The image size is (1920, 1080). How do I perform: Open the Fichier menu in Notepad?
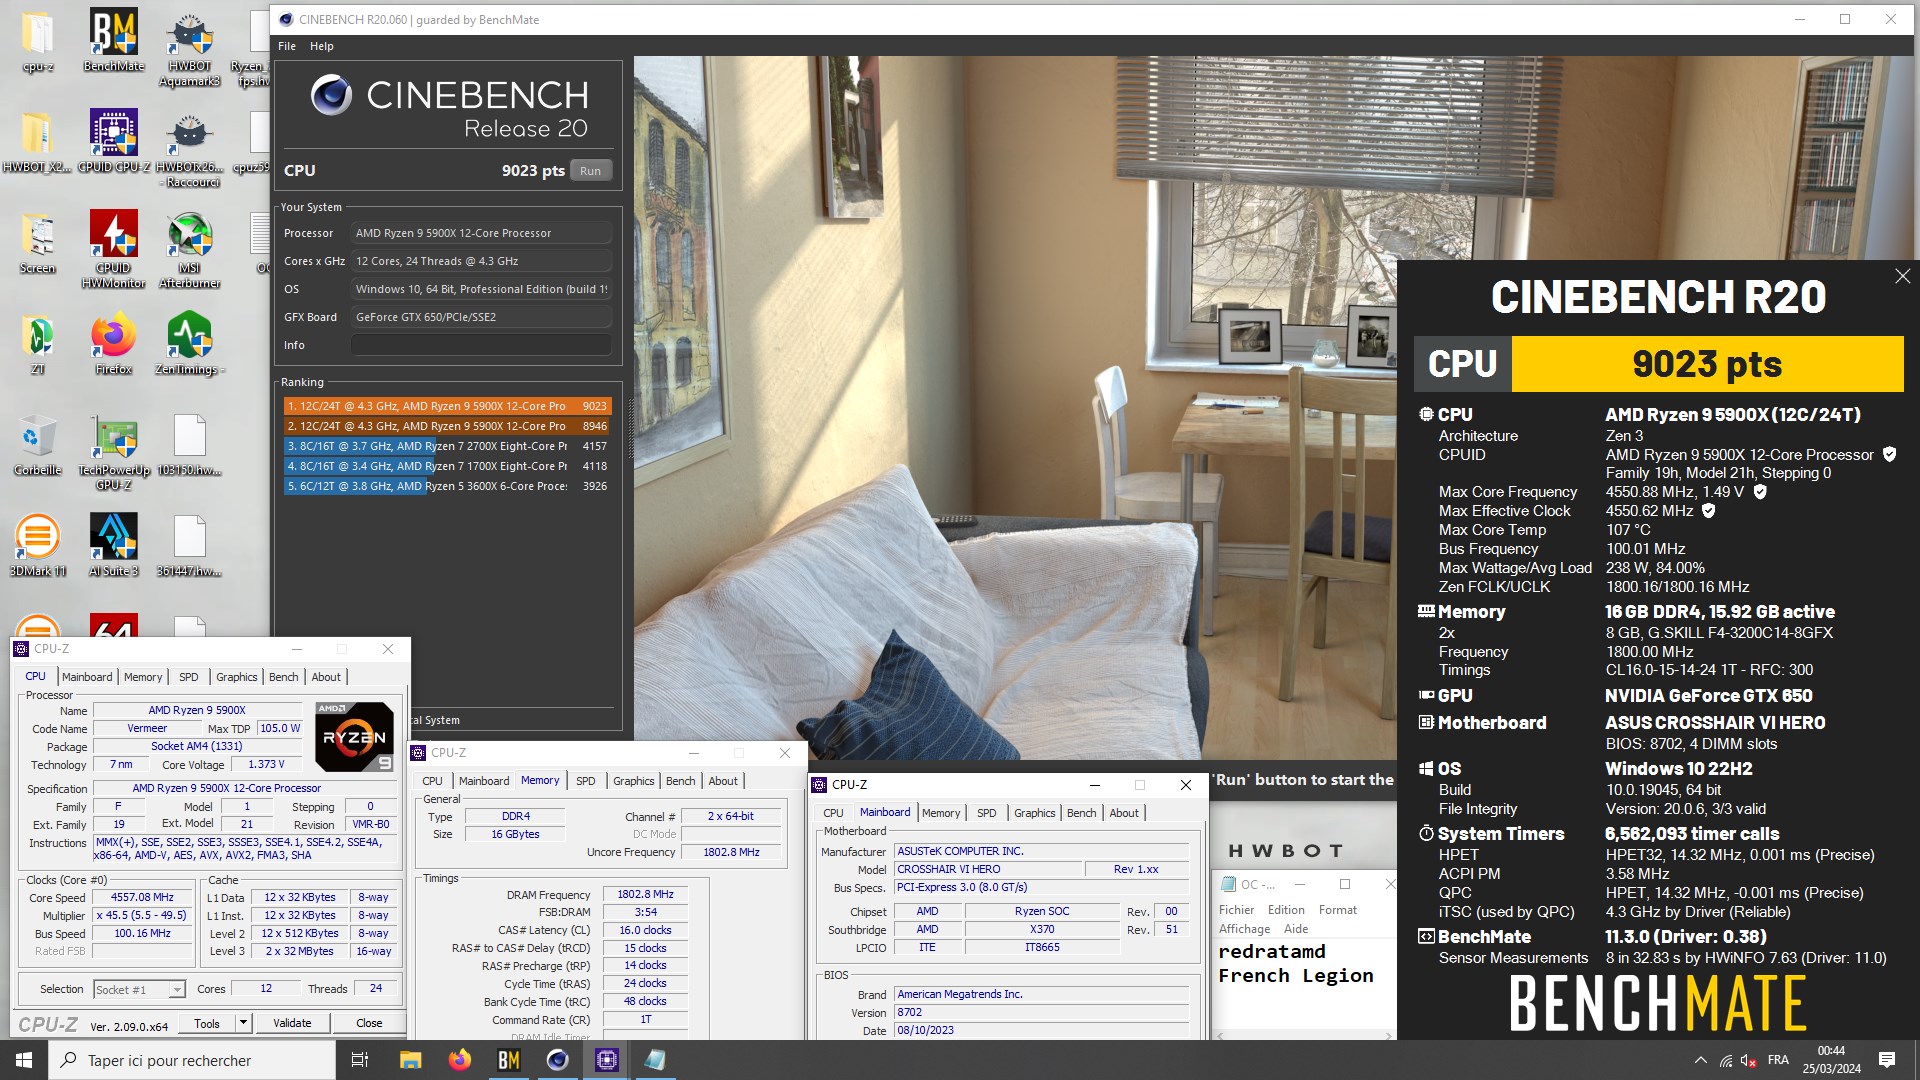[1236, 910]
